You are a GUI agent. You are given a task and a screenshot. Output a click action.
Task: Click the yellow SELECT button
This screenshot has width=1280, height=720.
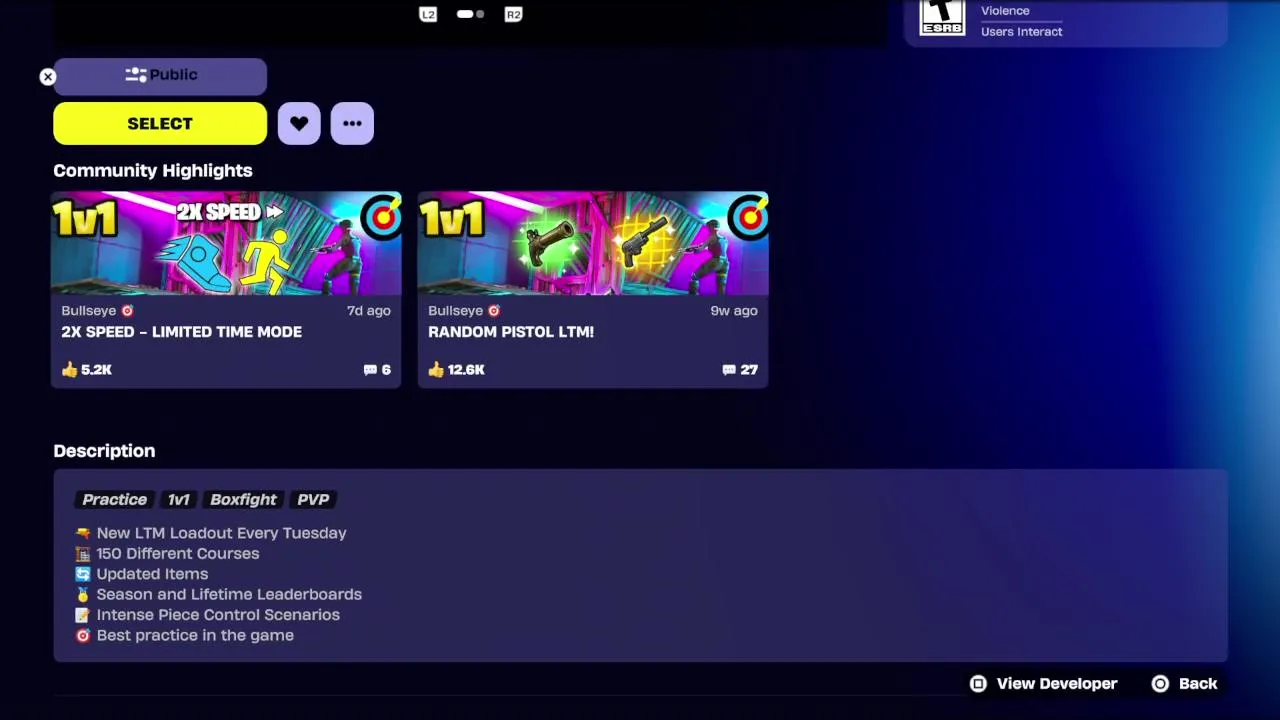click(160, 124)
